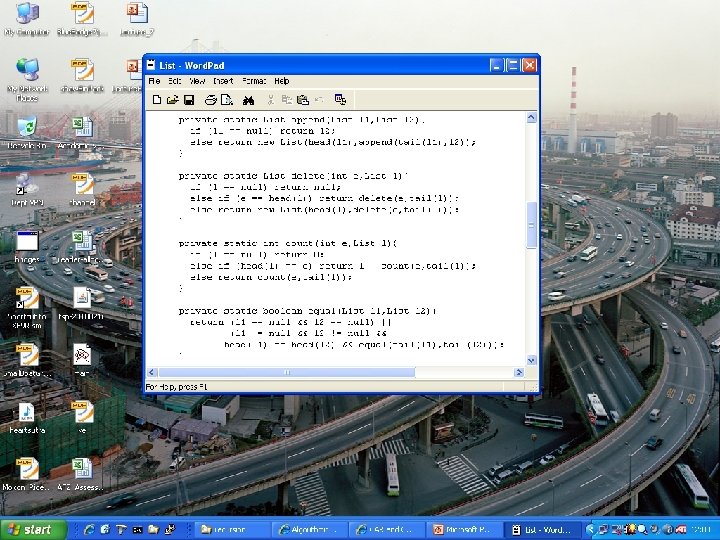Select the Images window-style desktop icon

tap(27, 247)
